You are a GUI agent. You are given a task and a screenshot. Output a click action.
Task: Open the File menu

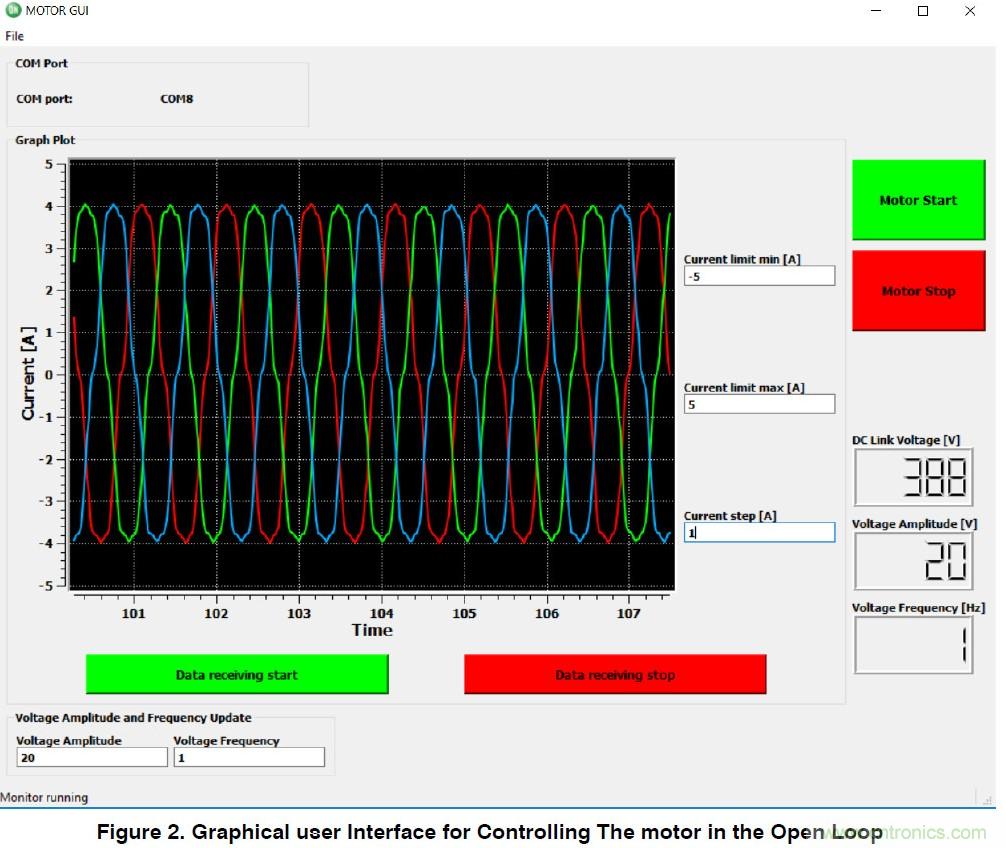pyautogui.click(x=14, y=36)
